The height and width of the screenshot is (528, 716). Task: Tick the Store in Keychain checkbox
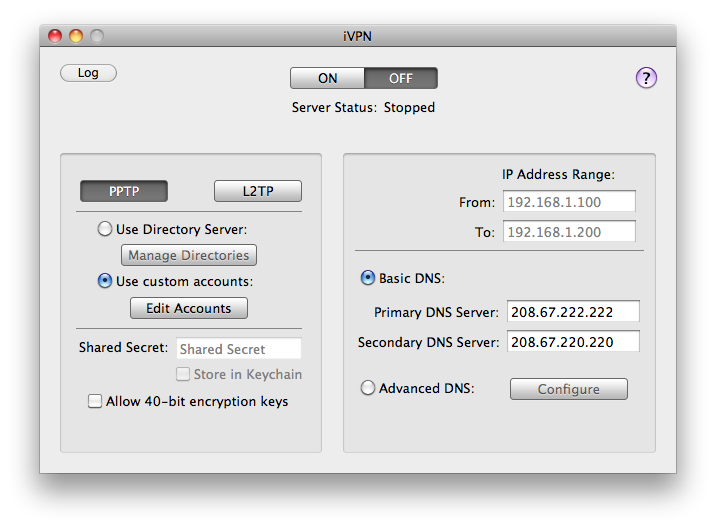[183, 374]
